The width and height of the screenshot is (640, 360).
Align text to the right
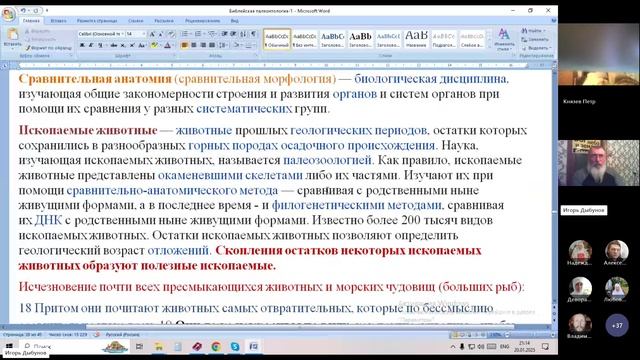203,45
